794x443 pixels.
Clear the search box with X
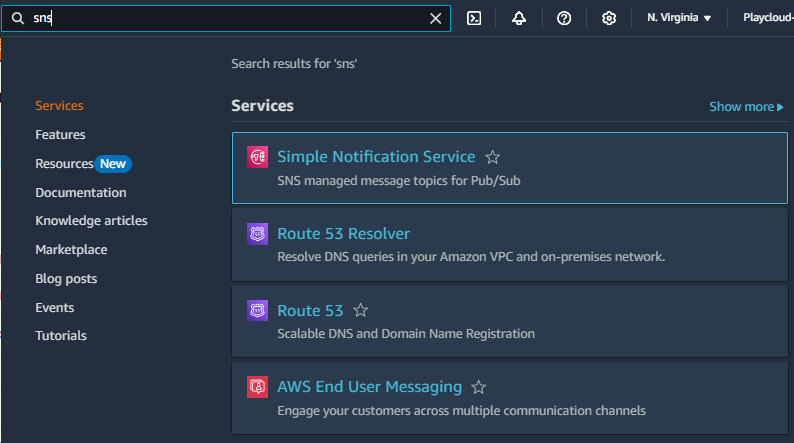click(435, 18)
